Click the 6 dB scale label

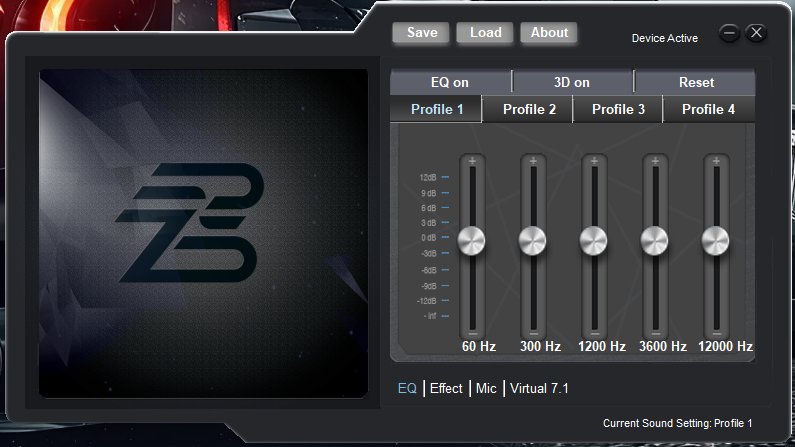click(x=428, y=208)
